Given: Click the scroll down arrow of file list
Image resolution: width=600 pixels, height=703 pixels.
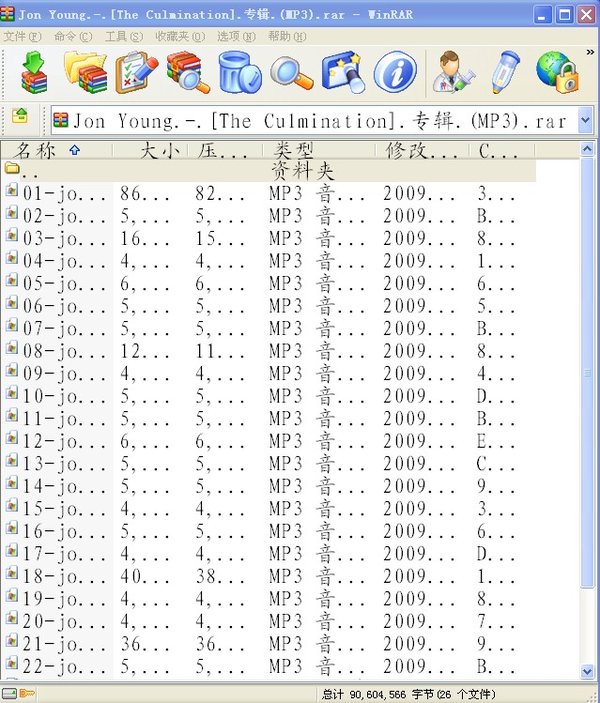Looking at the screenshot, I should pyautogui.click(x=587, y=671).
